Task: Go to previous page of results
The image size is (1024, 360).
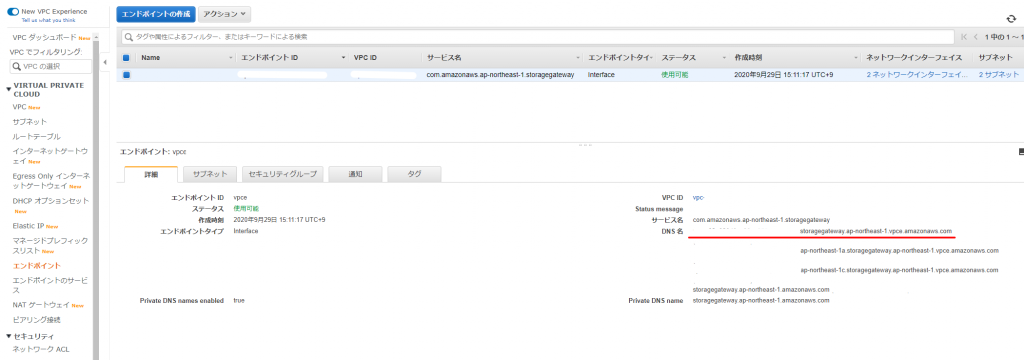Action: (976, 37)
